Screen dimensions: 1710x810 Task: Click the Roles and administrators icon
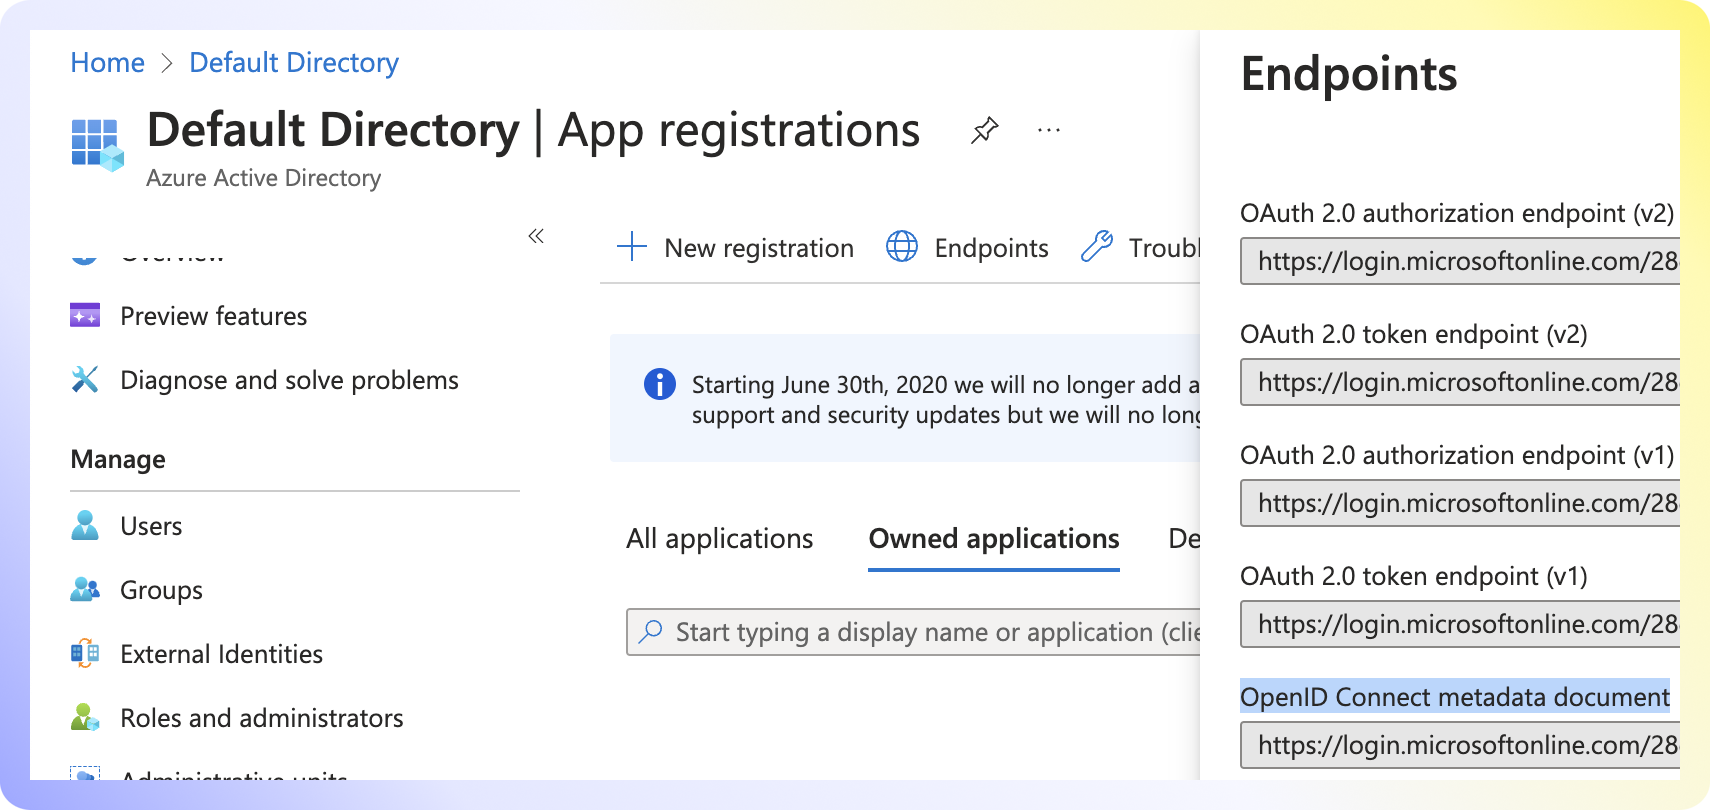[x=85, y=717]
